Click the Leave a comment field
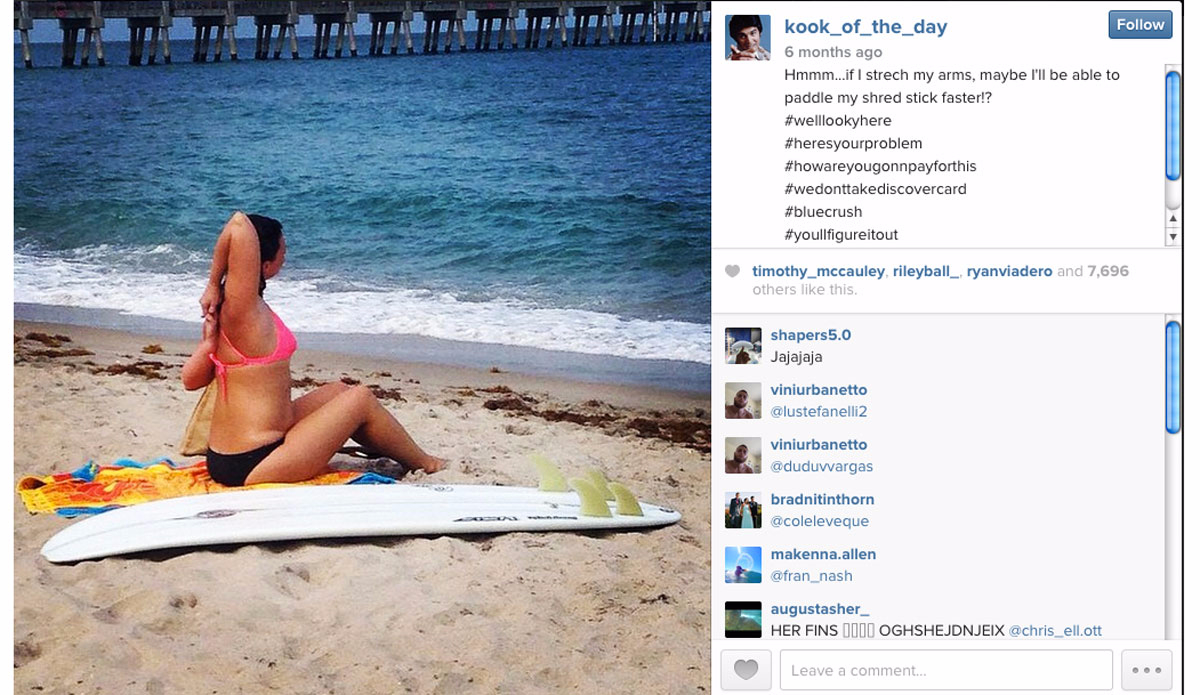This screenshot has height=695, width=1200. coord(946,670)
